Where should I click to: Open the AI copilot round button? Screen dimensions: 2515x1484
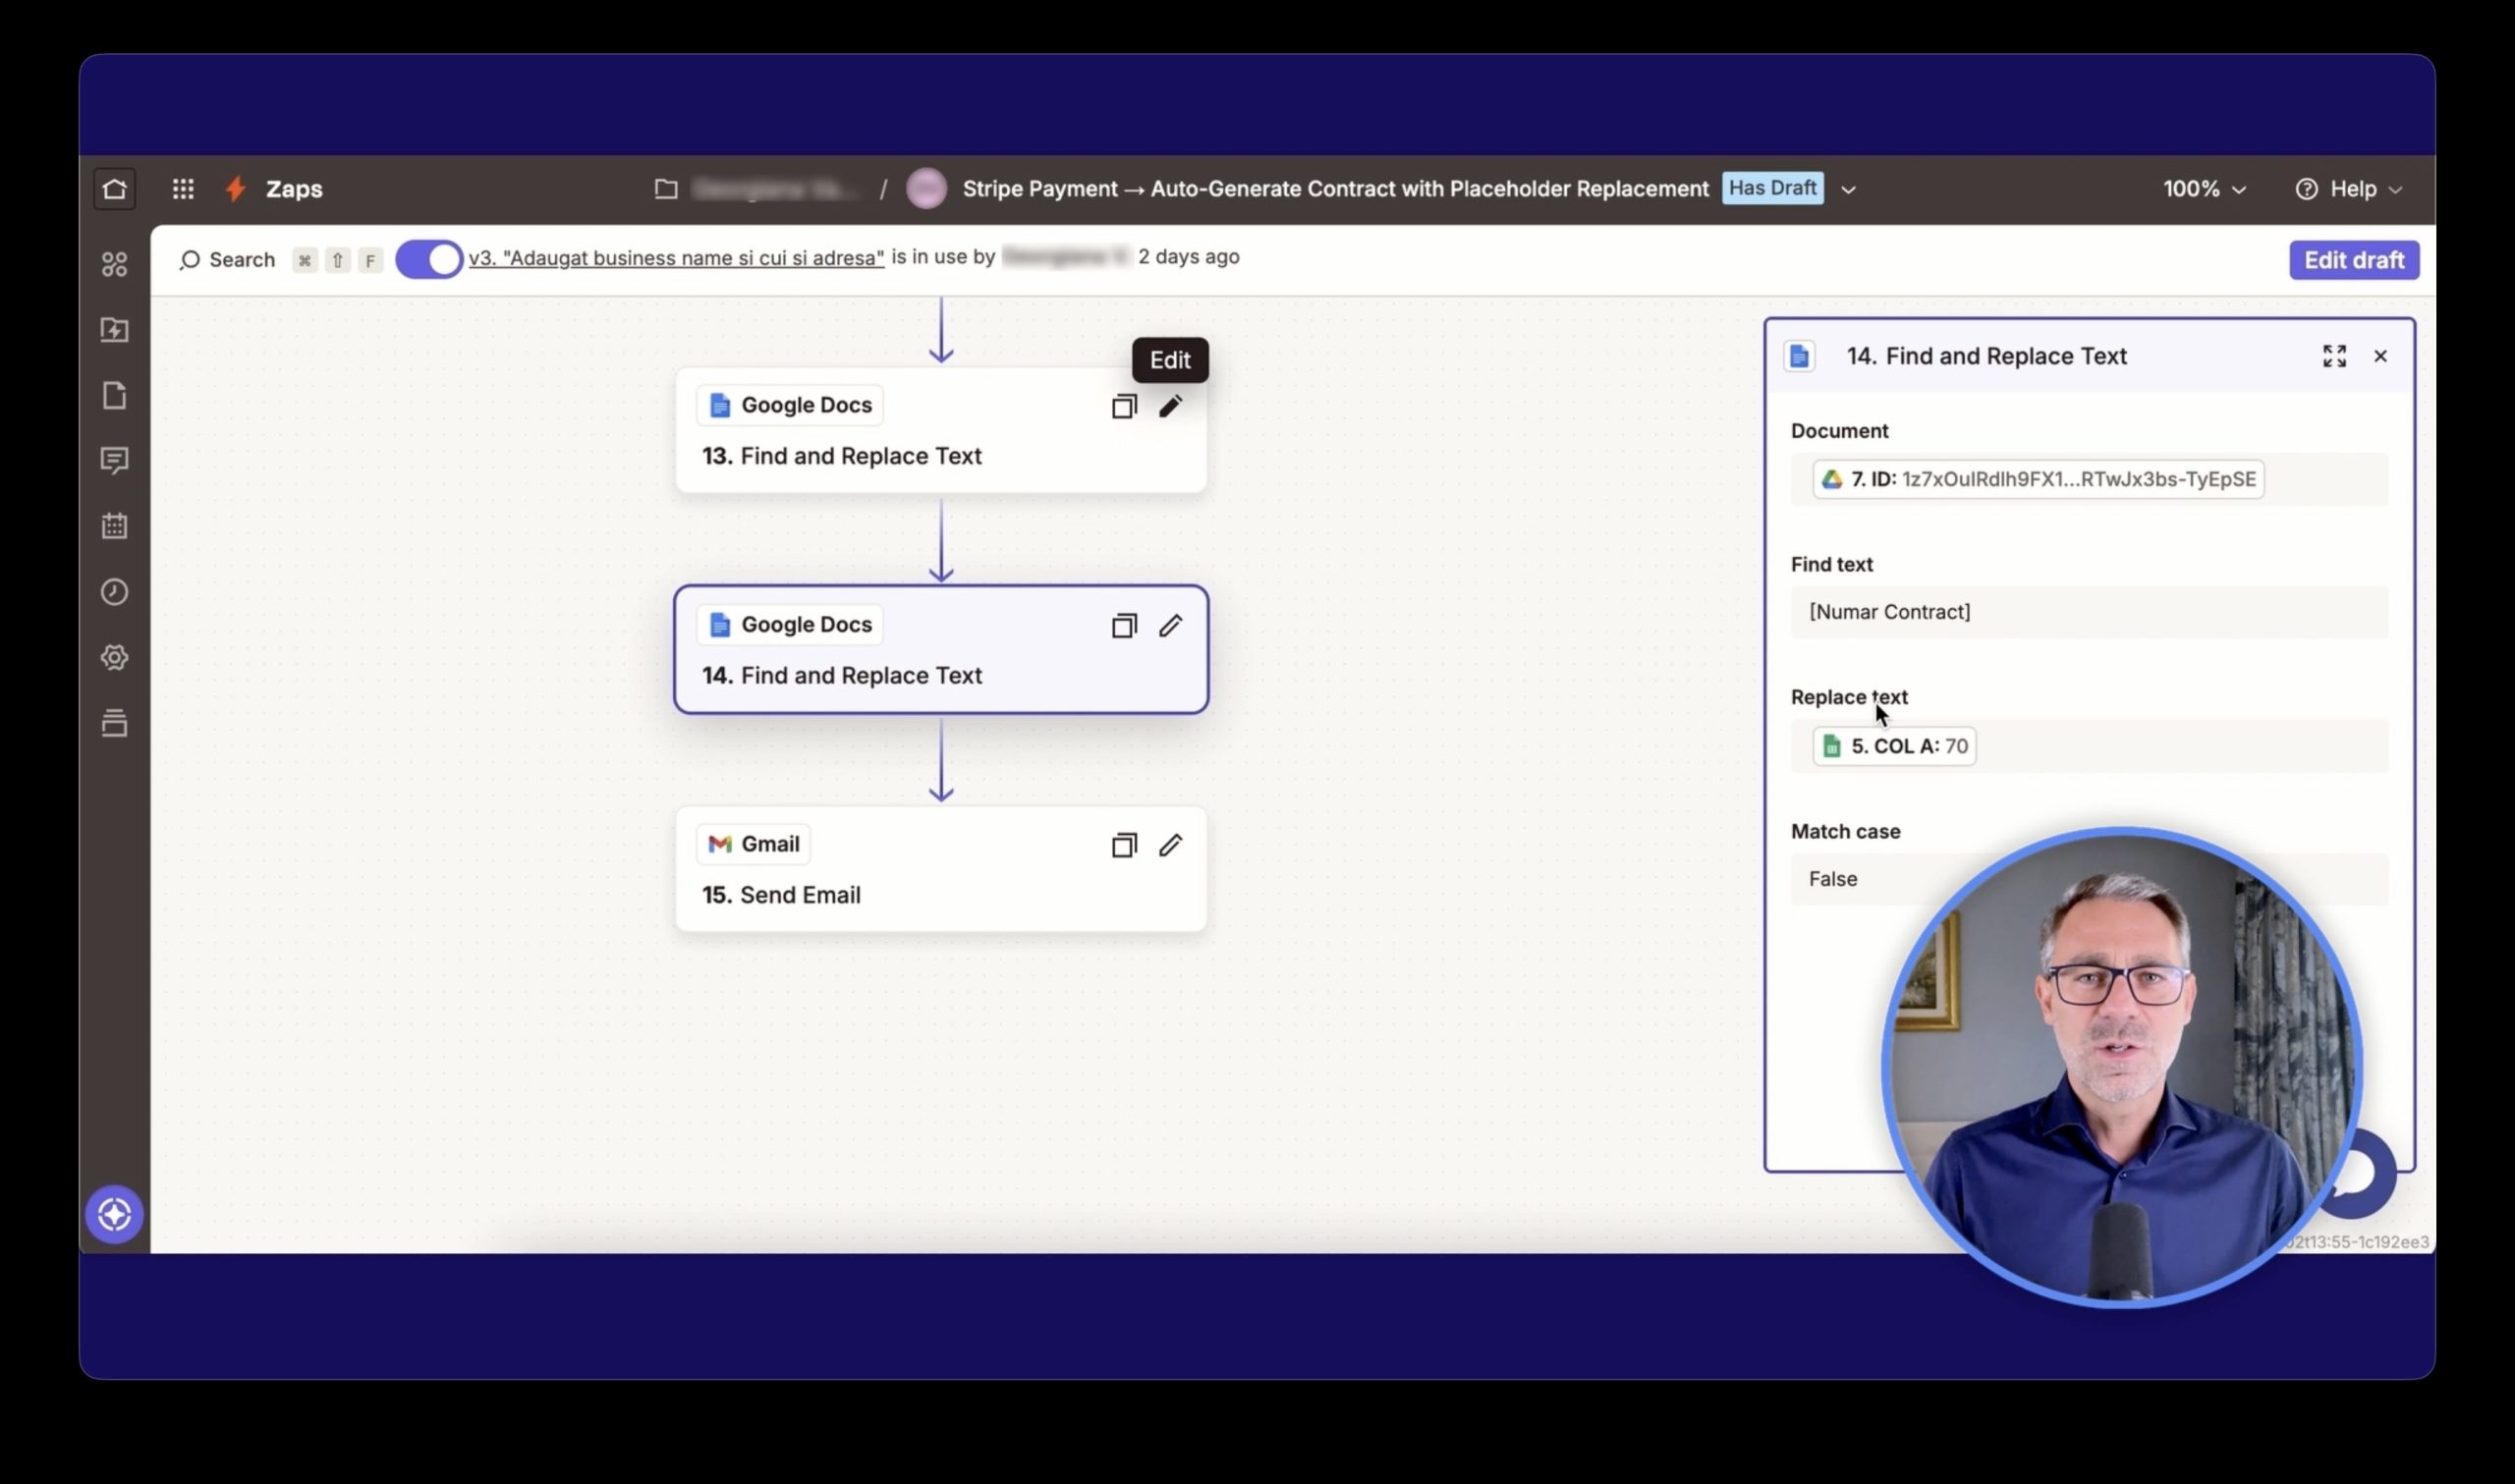[114, 1215]
